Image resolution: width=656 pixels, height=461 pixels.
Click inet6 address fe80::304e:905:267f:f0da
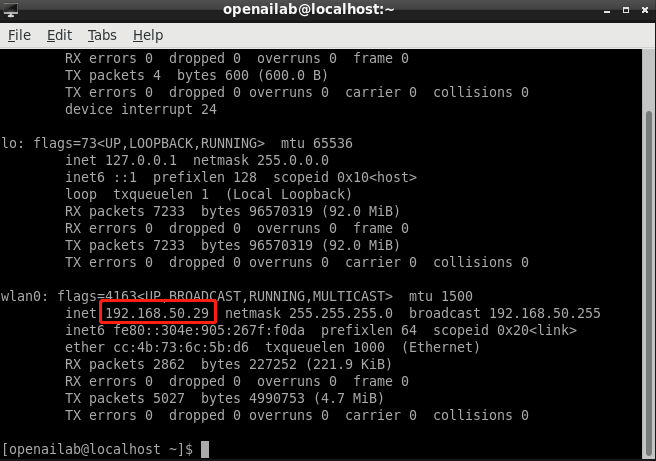click(x=209, y=330)
